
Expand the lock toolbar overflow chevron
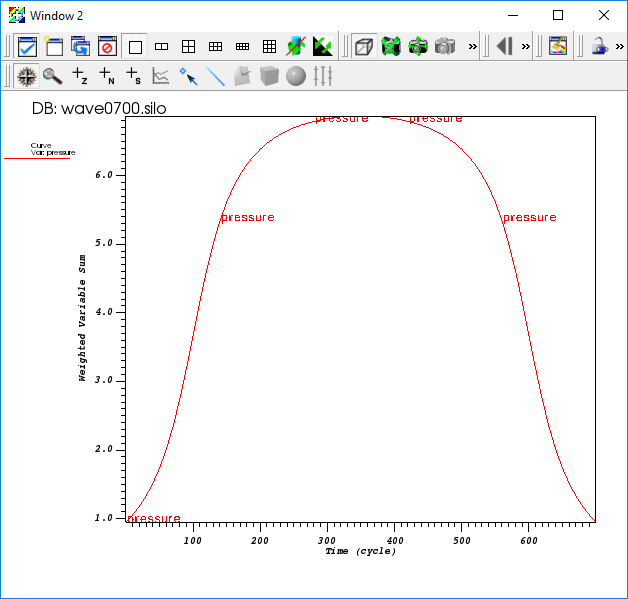(620, 47)
